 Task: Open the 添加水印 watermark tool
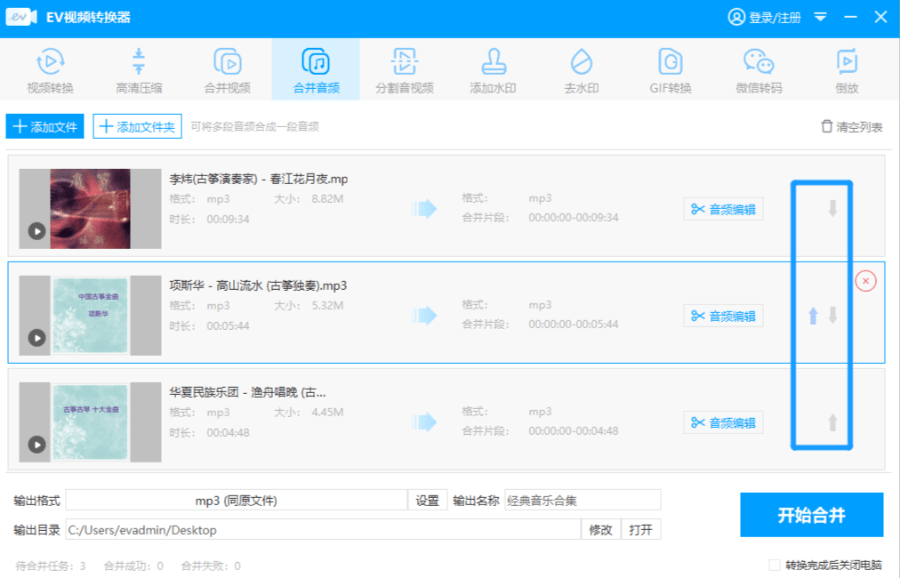tap(492, 68)
